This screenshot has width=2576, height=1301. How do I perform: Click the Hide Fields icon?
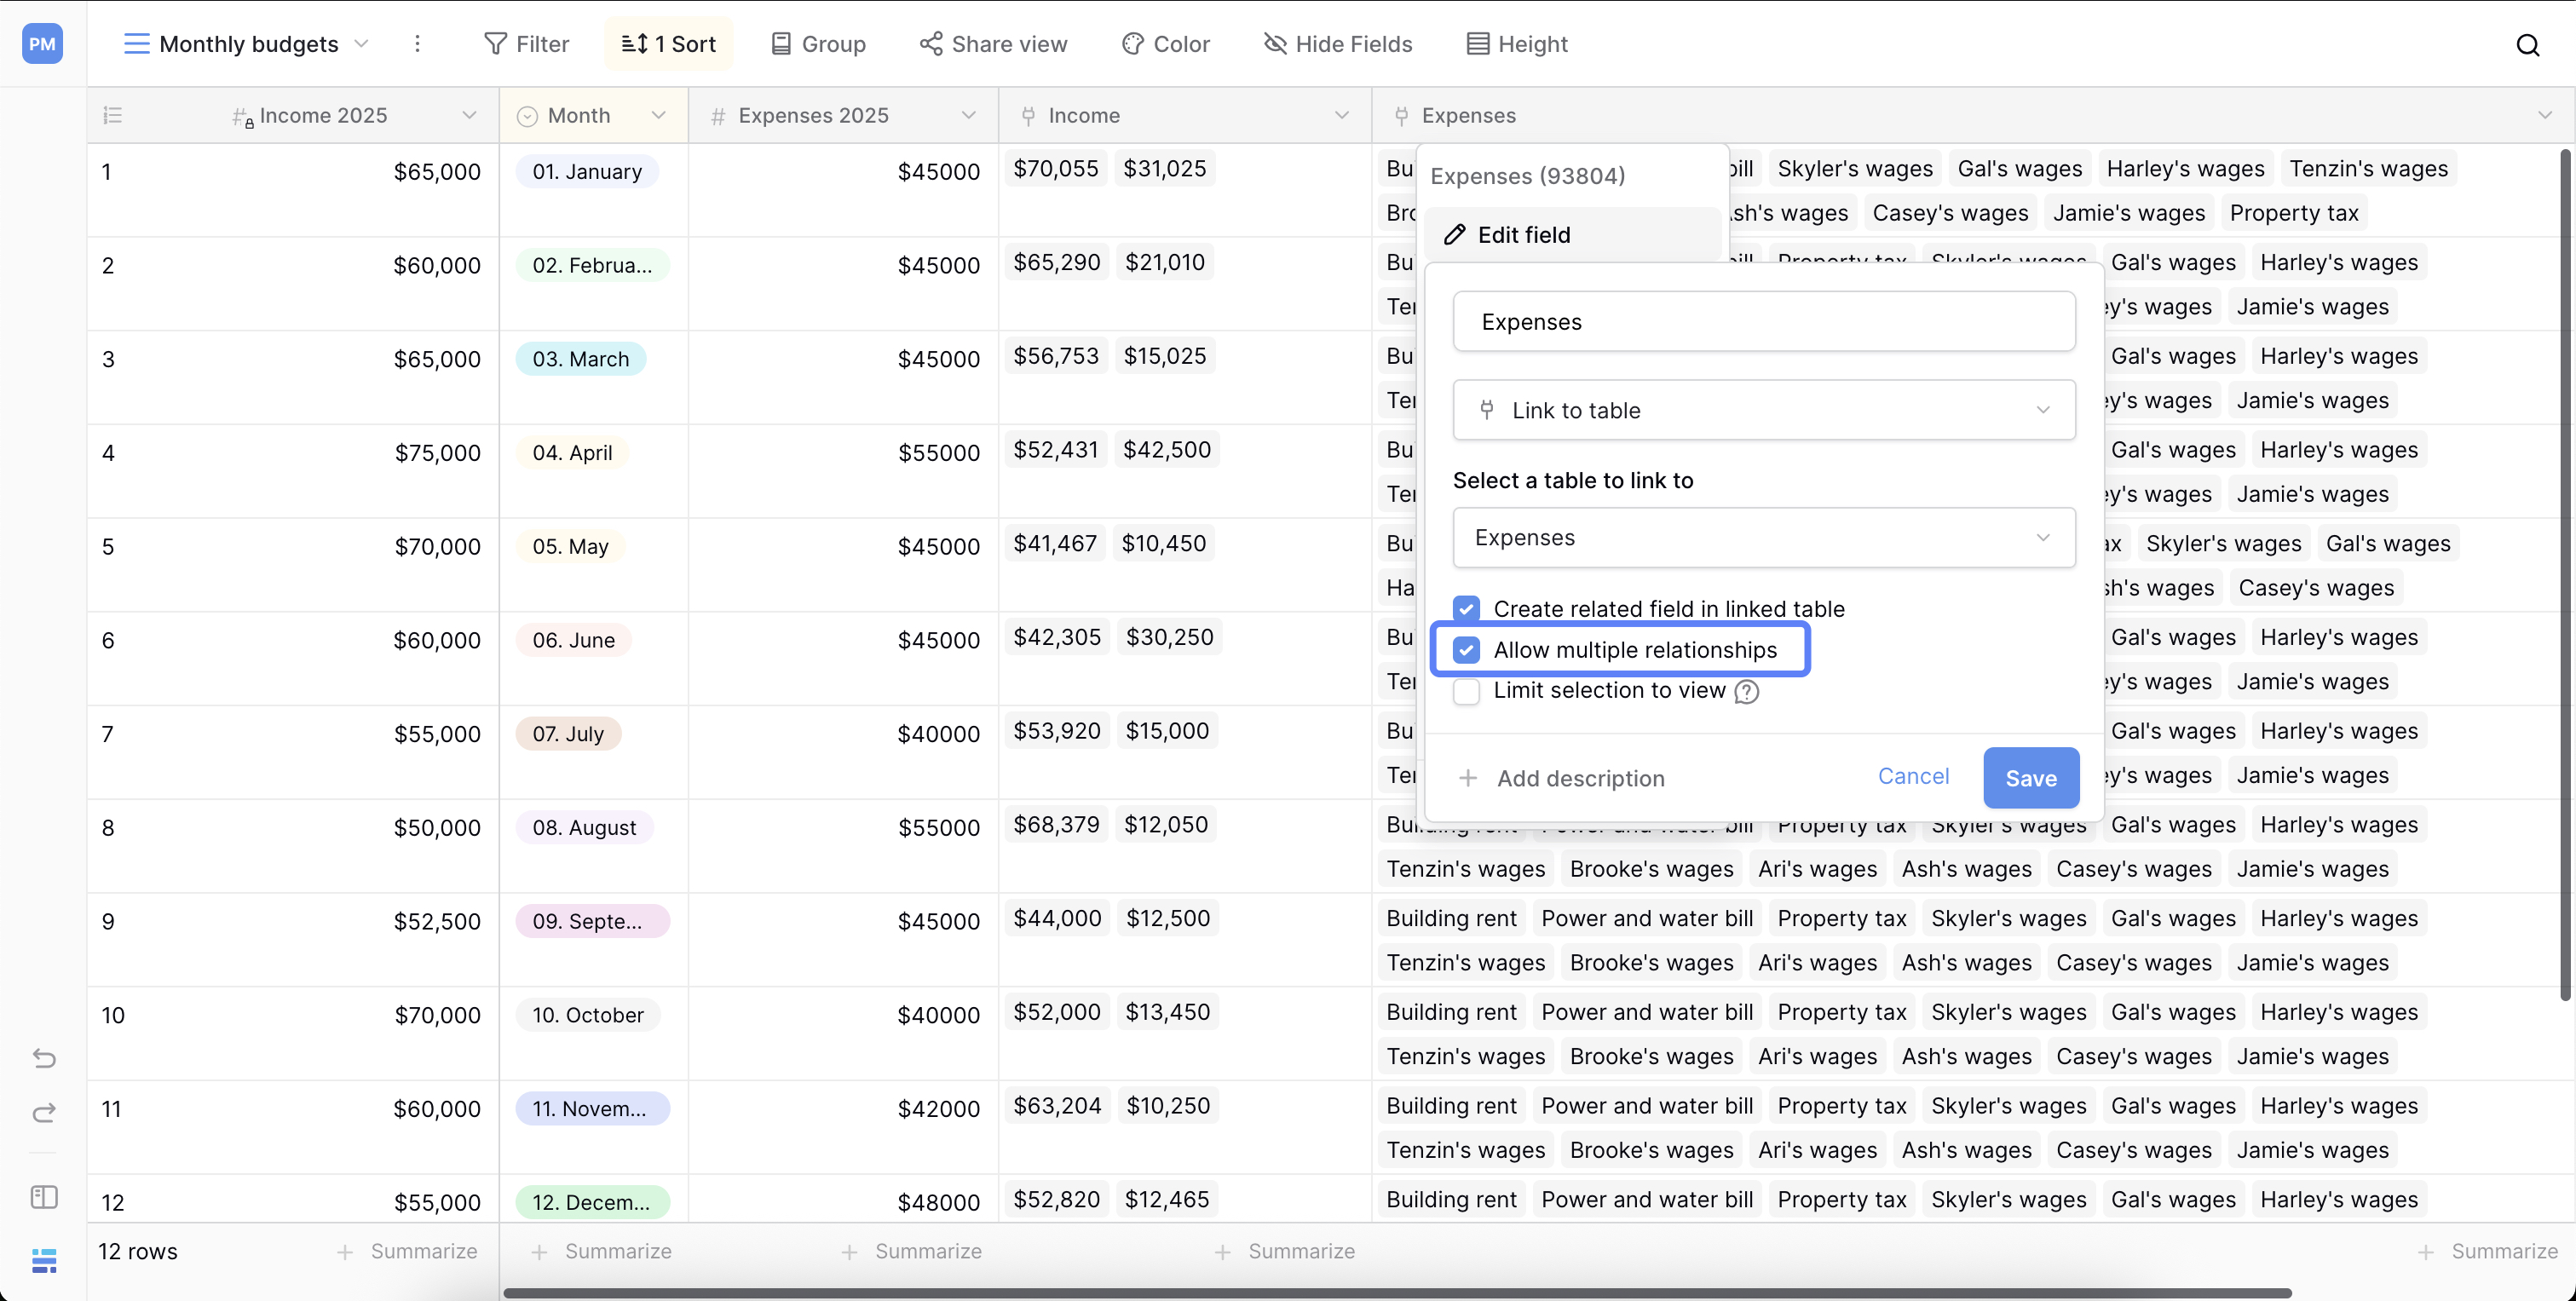(x=1274, y=43)
